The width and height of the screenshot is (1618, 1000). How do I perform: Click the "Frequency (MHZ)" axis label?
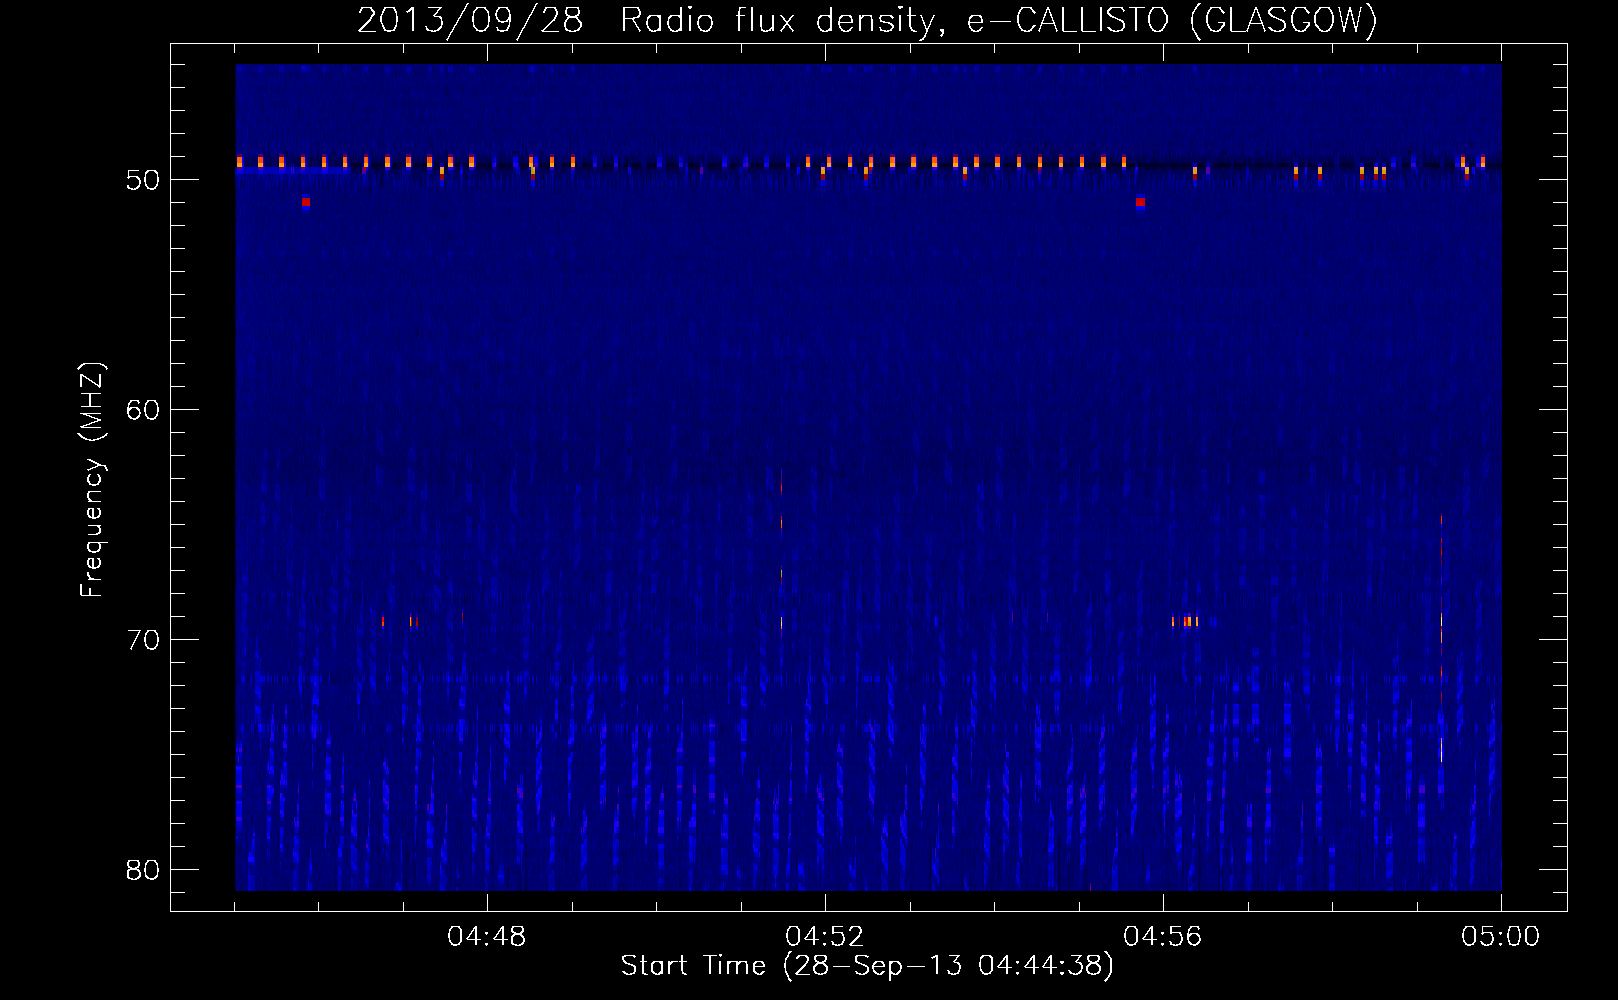point(92,480)
